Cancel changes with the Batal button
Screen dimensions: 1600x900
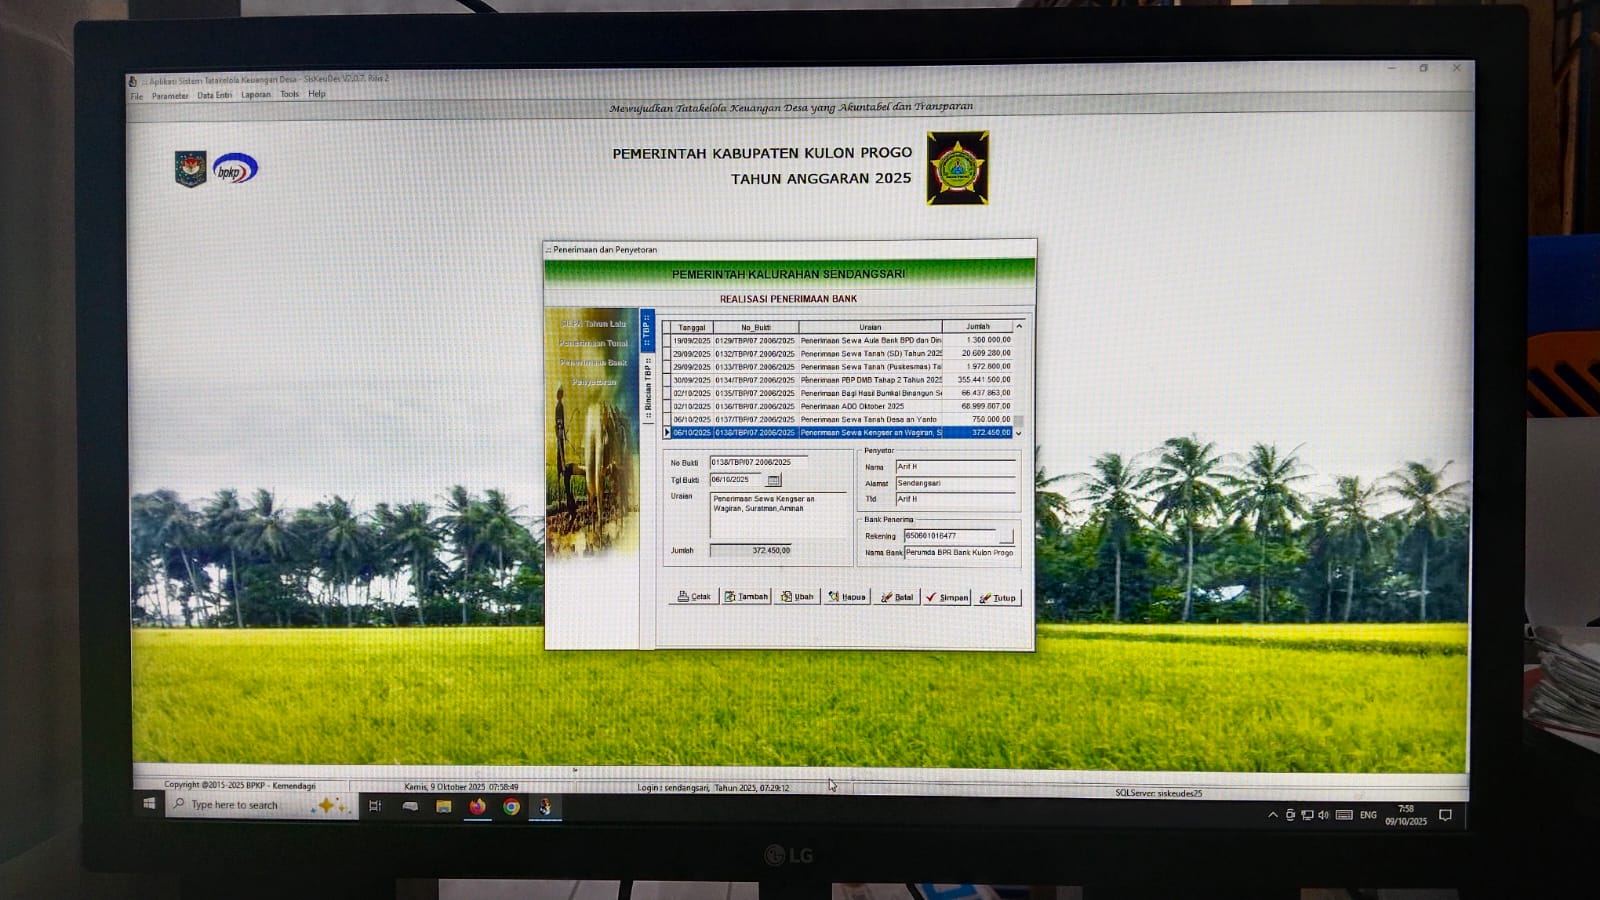(897, 597)
